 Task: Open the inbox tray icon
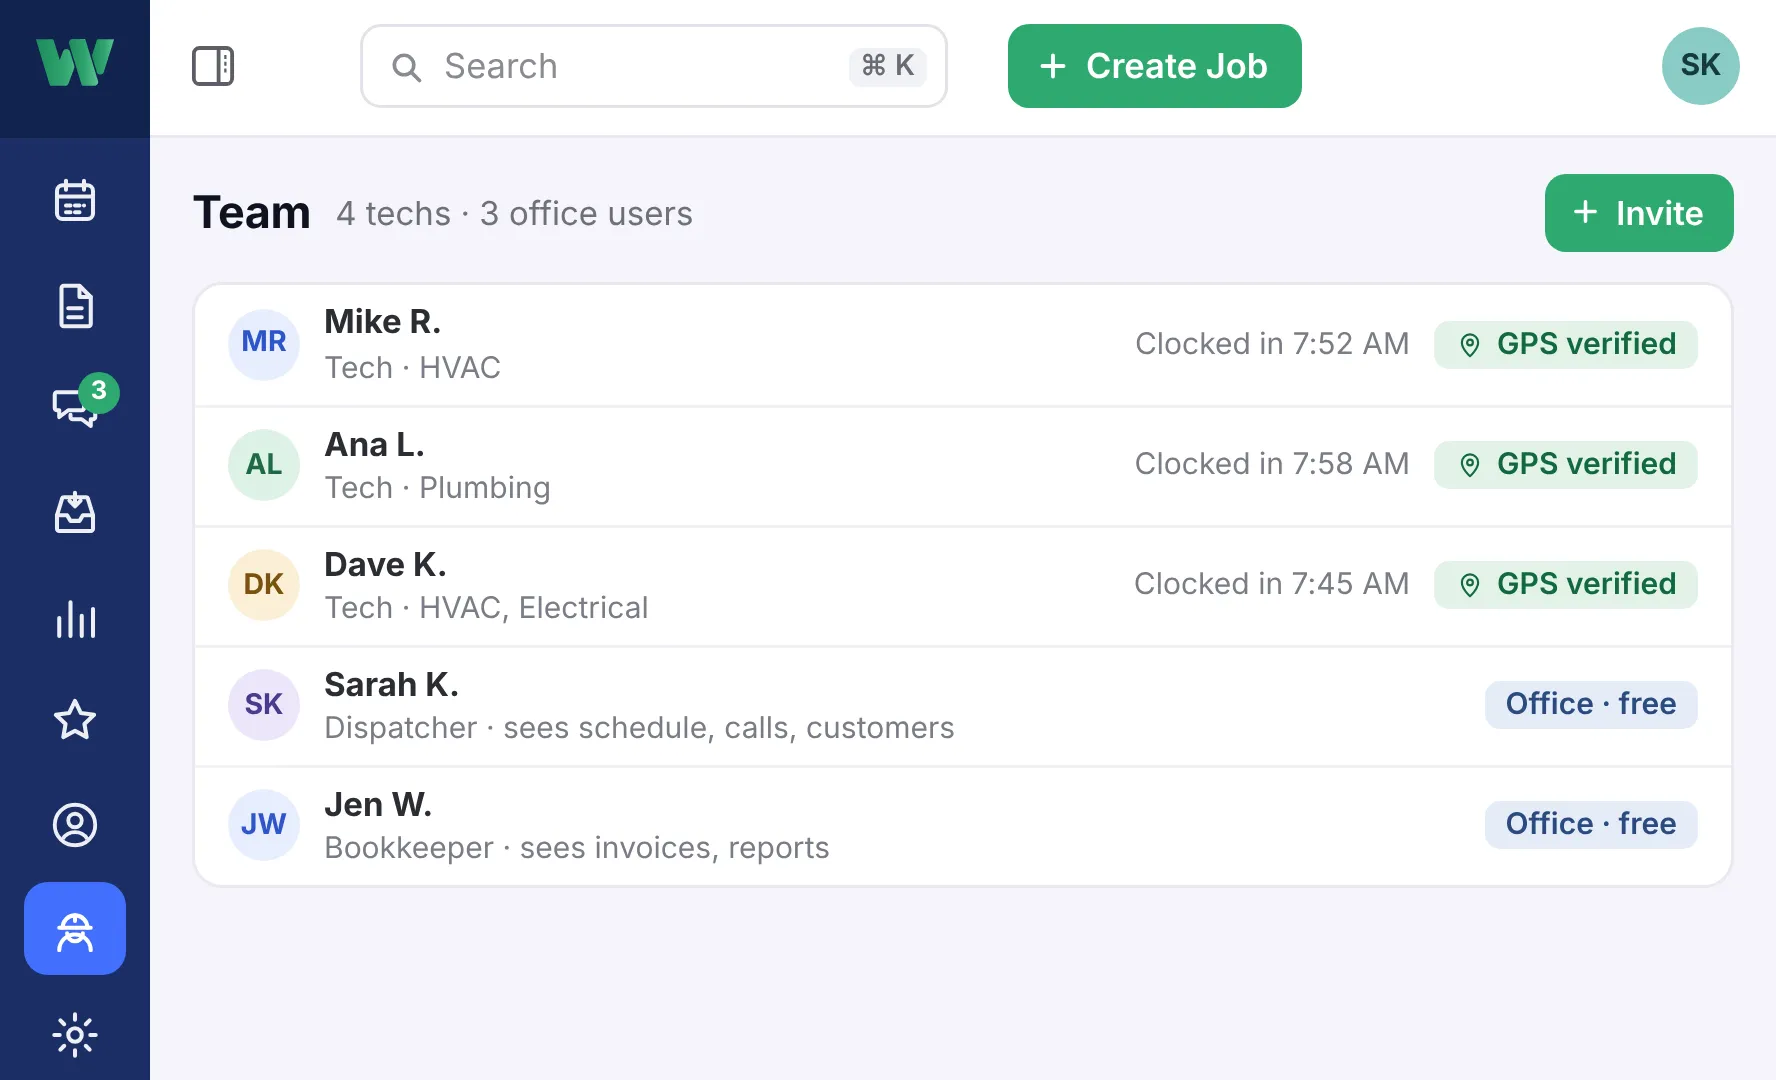click(x=75, y=513)
